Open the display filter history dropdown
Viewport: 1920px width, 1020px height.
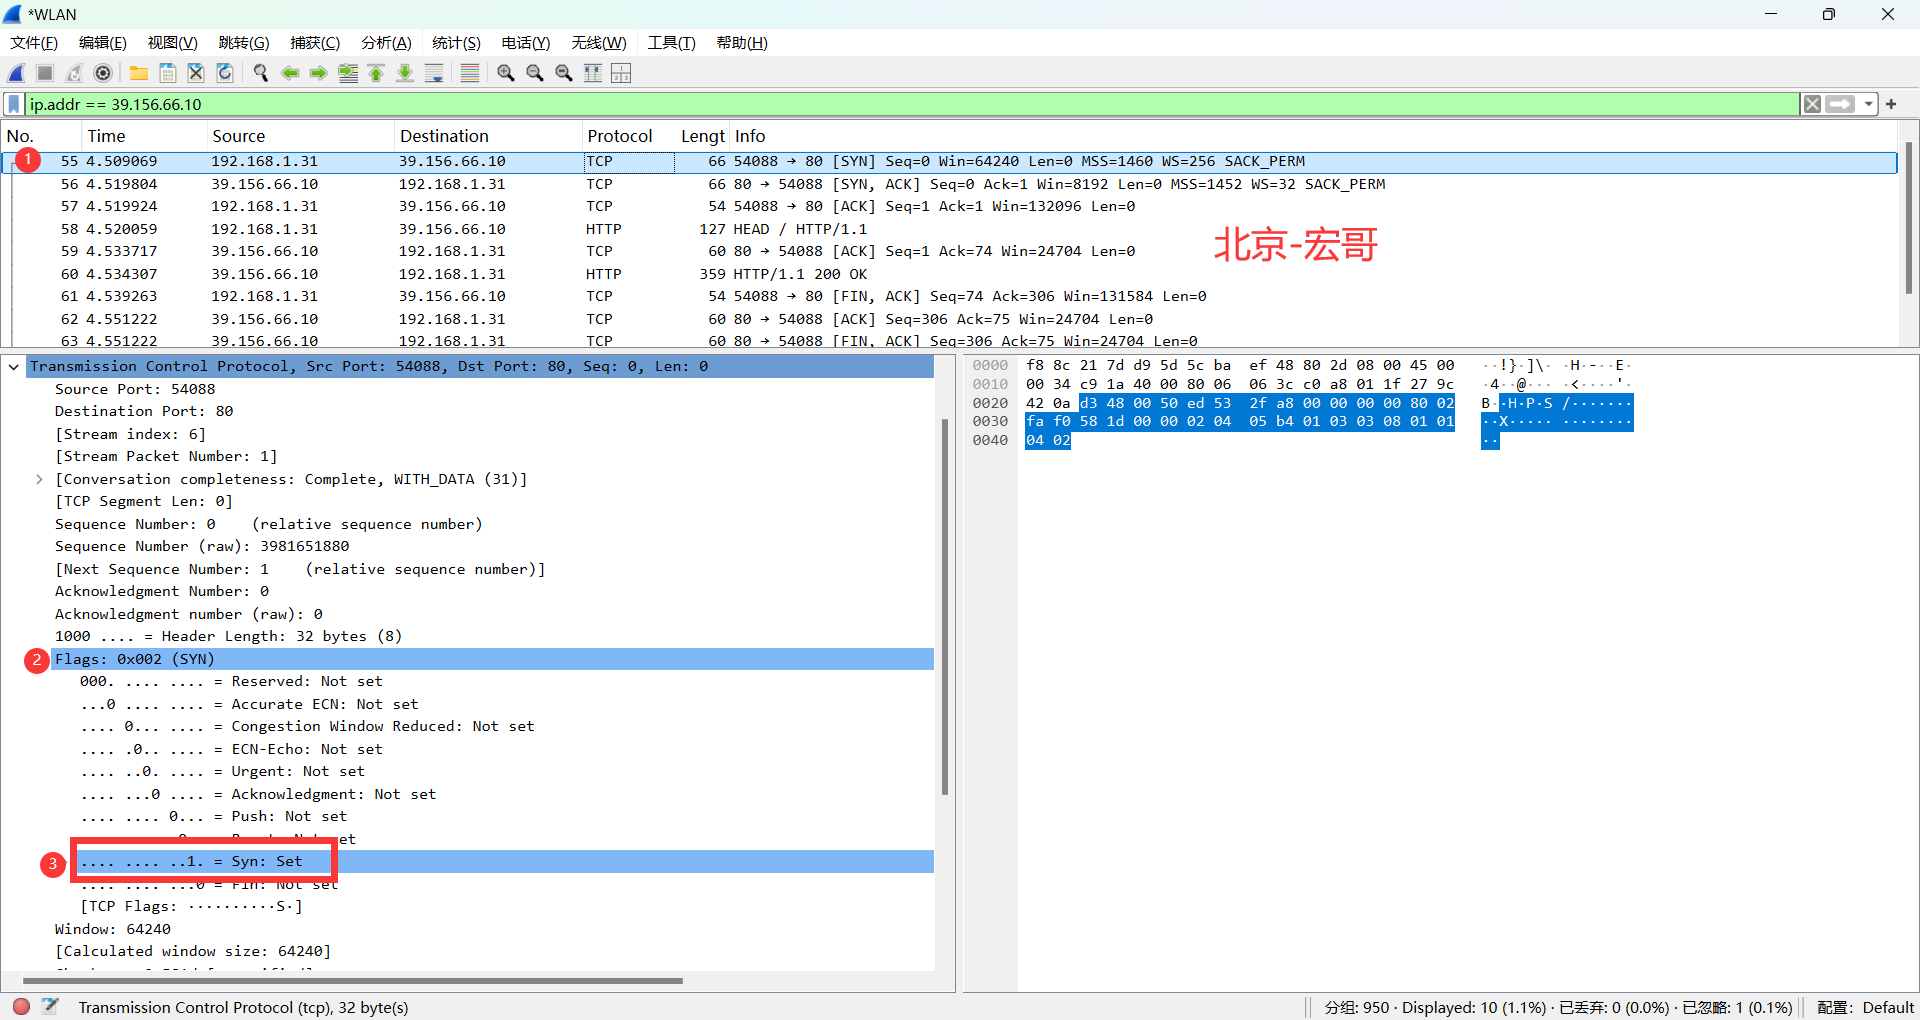tap(1868, 104)
